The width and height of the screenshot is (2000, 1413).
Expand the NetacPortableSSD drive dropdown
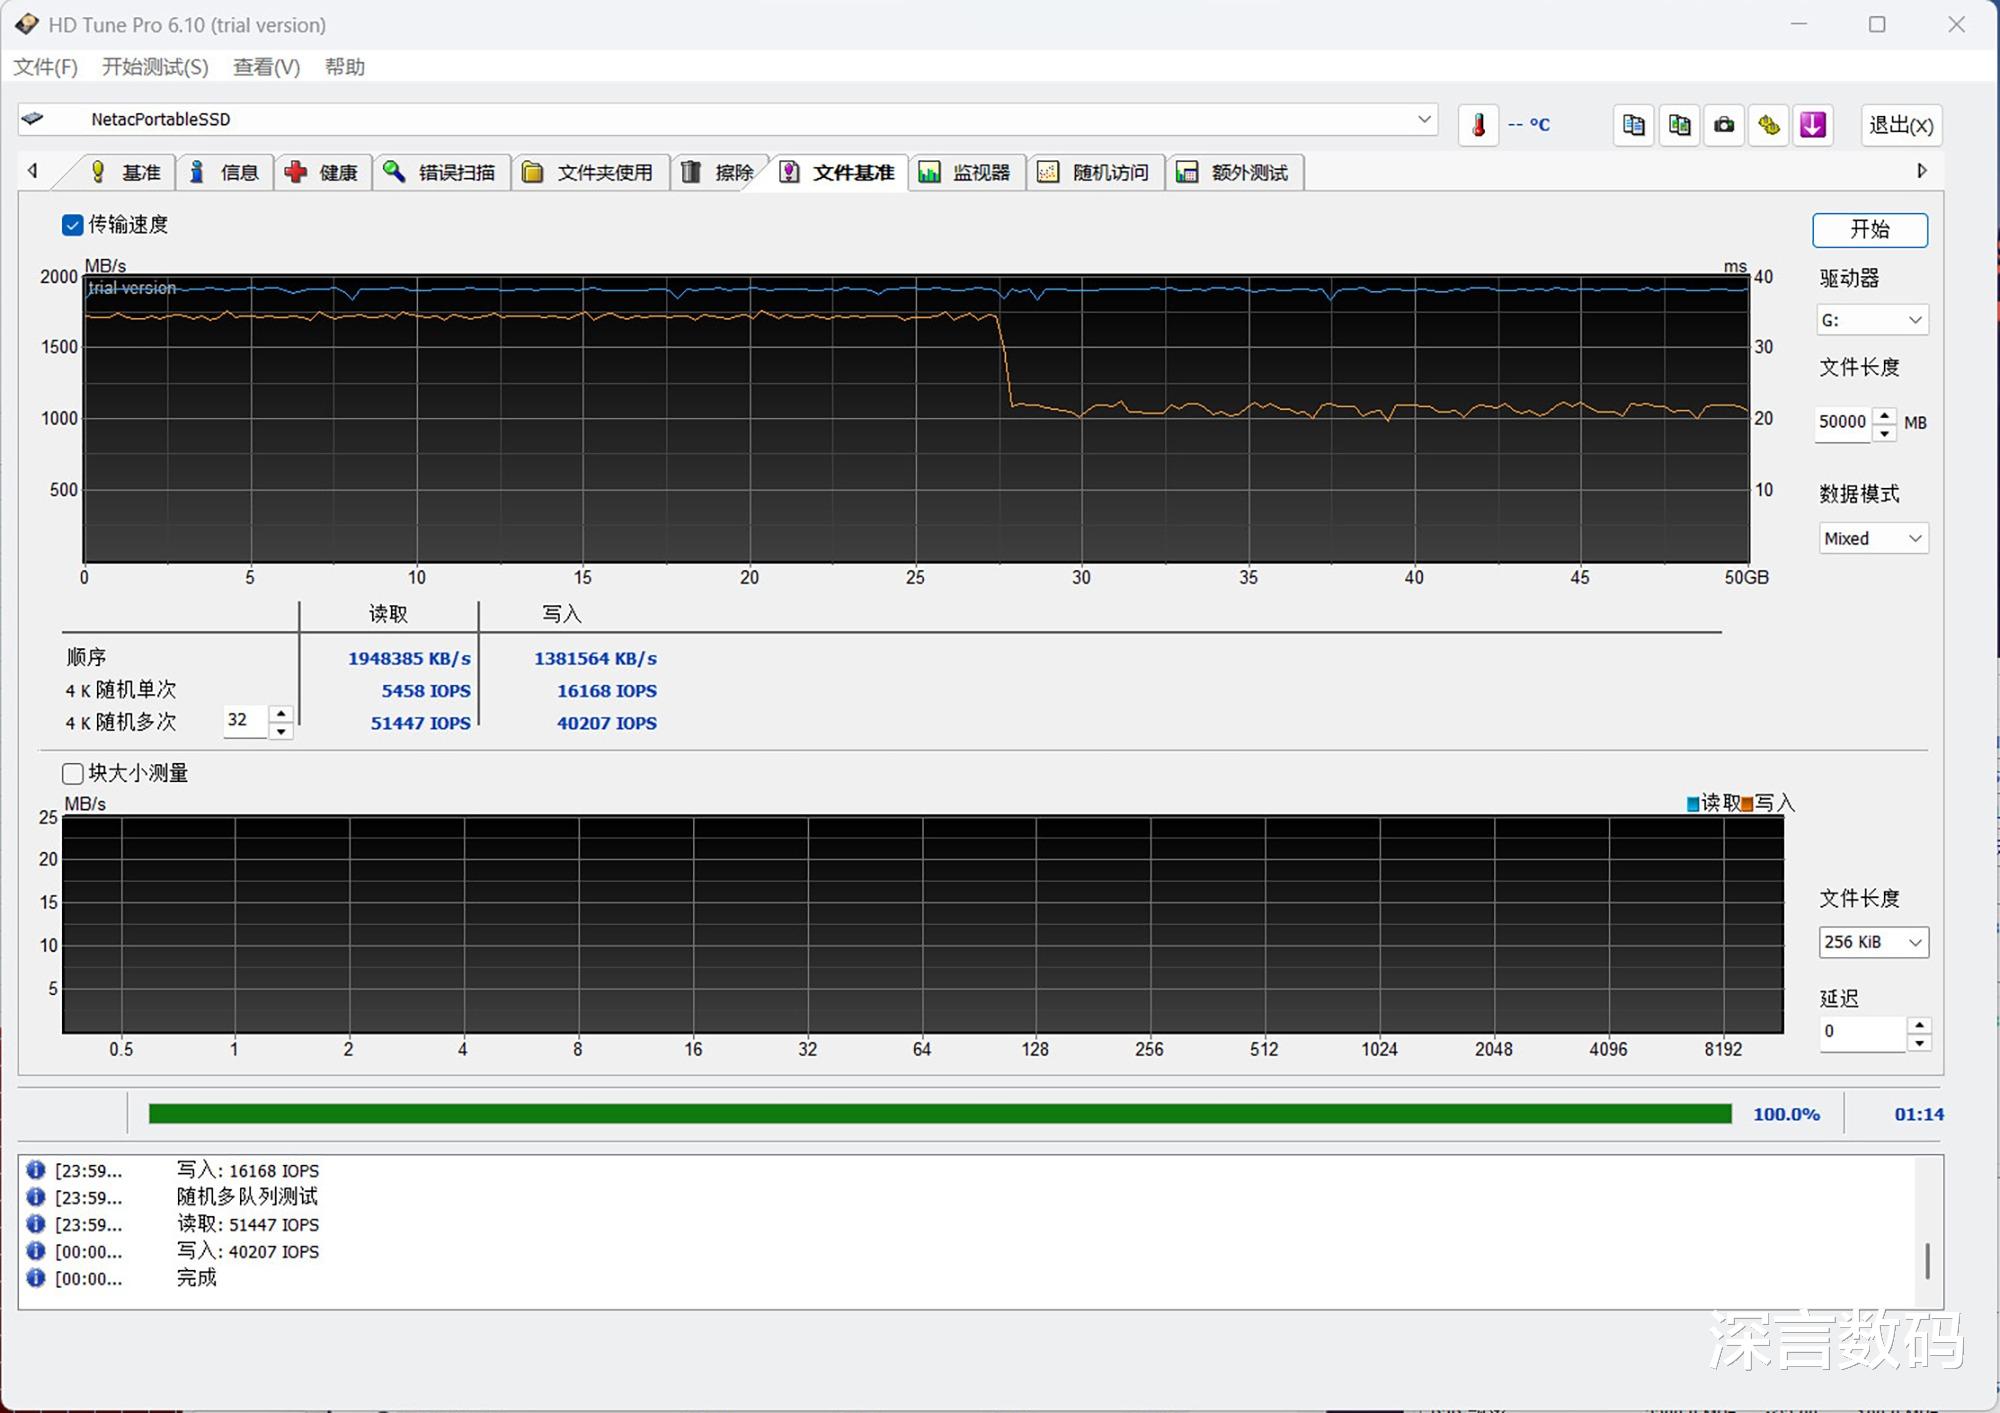[1424, 119]
